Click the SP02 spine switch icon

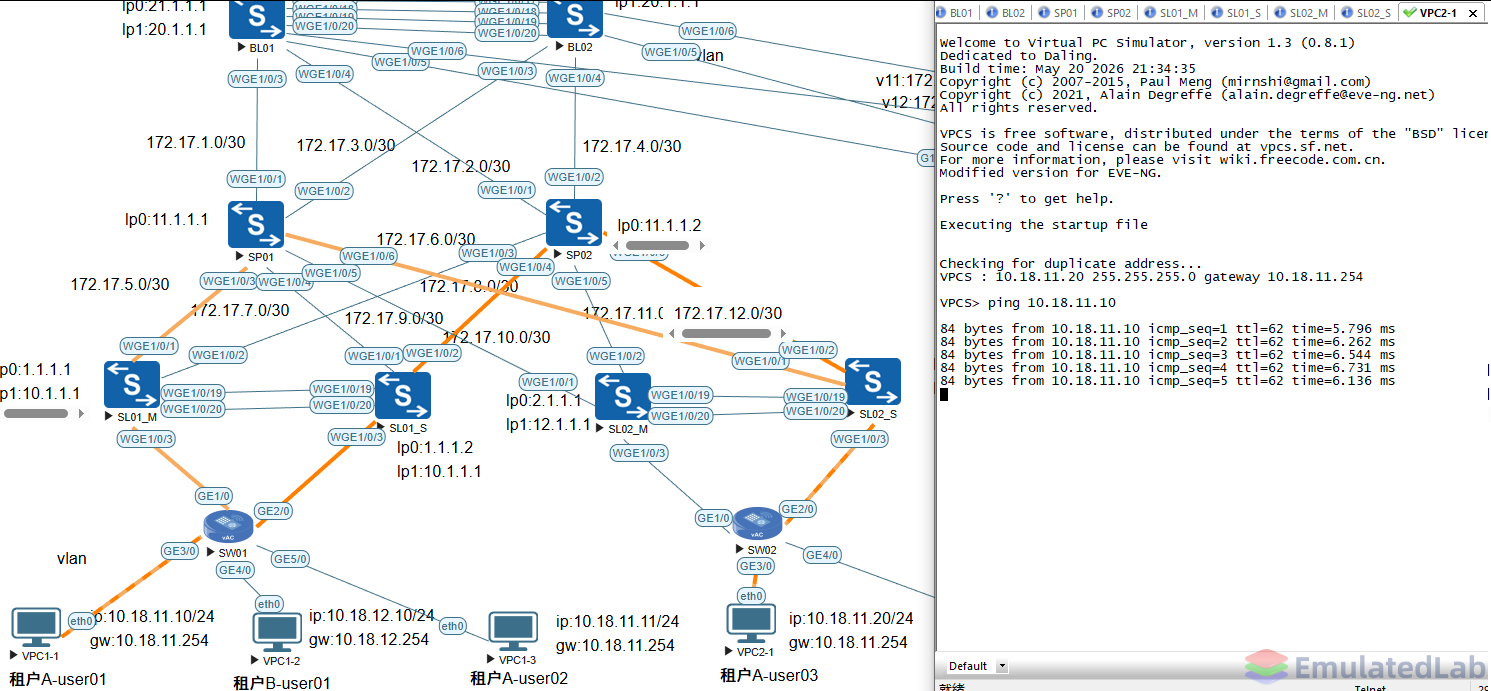[574, 223]
